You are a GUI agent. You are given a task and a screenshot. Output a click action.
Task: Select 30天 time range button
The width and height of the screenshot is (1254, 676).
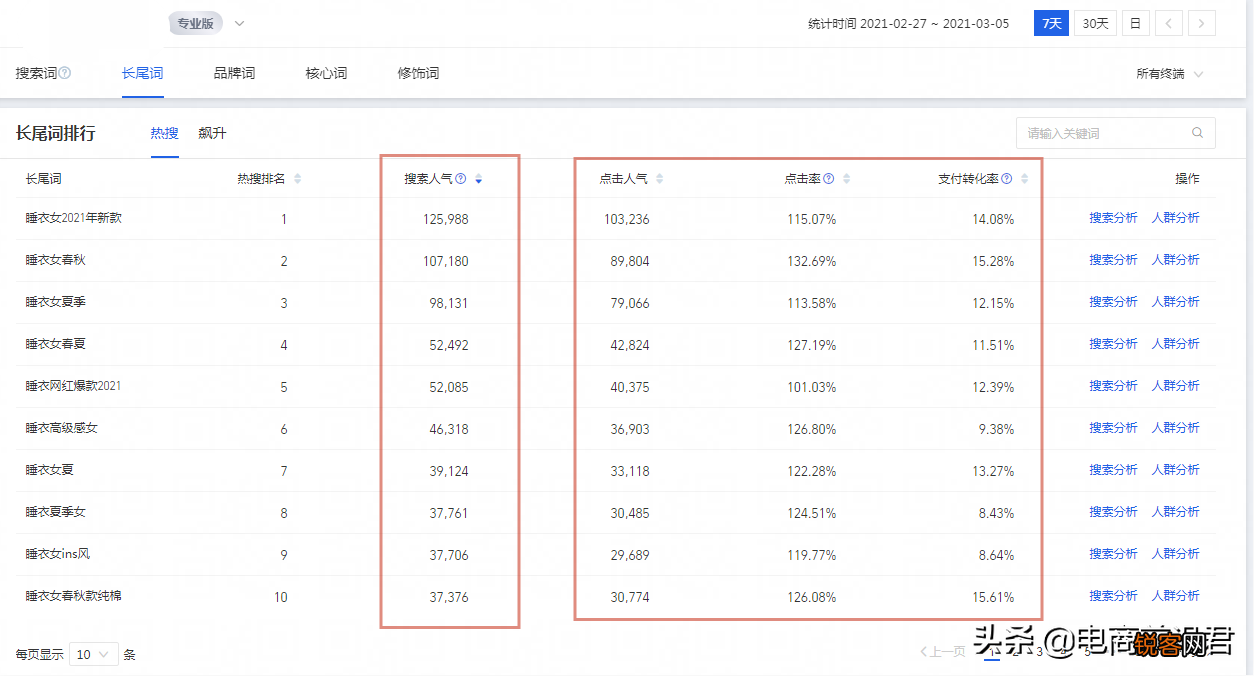pyautogui.click(x=1095, y=23)
